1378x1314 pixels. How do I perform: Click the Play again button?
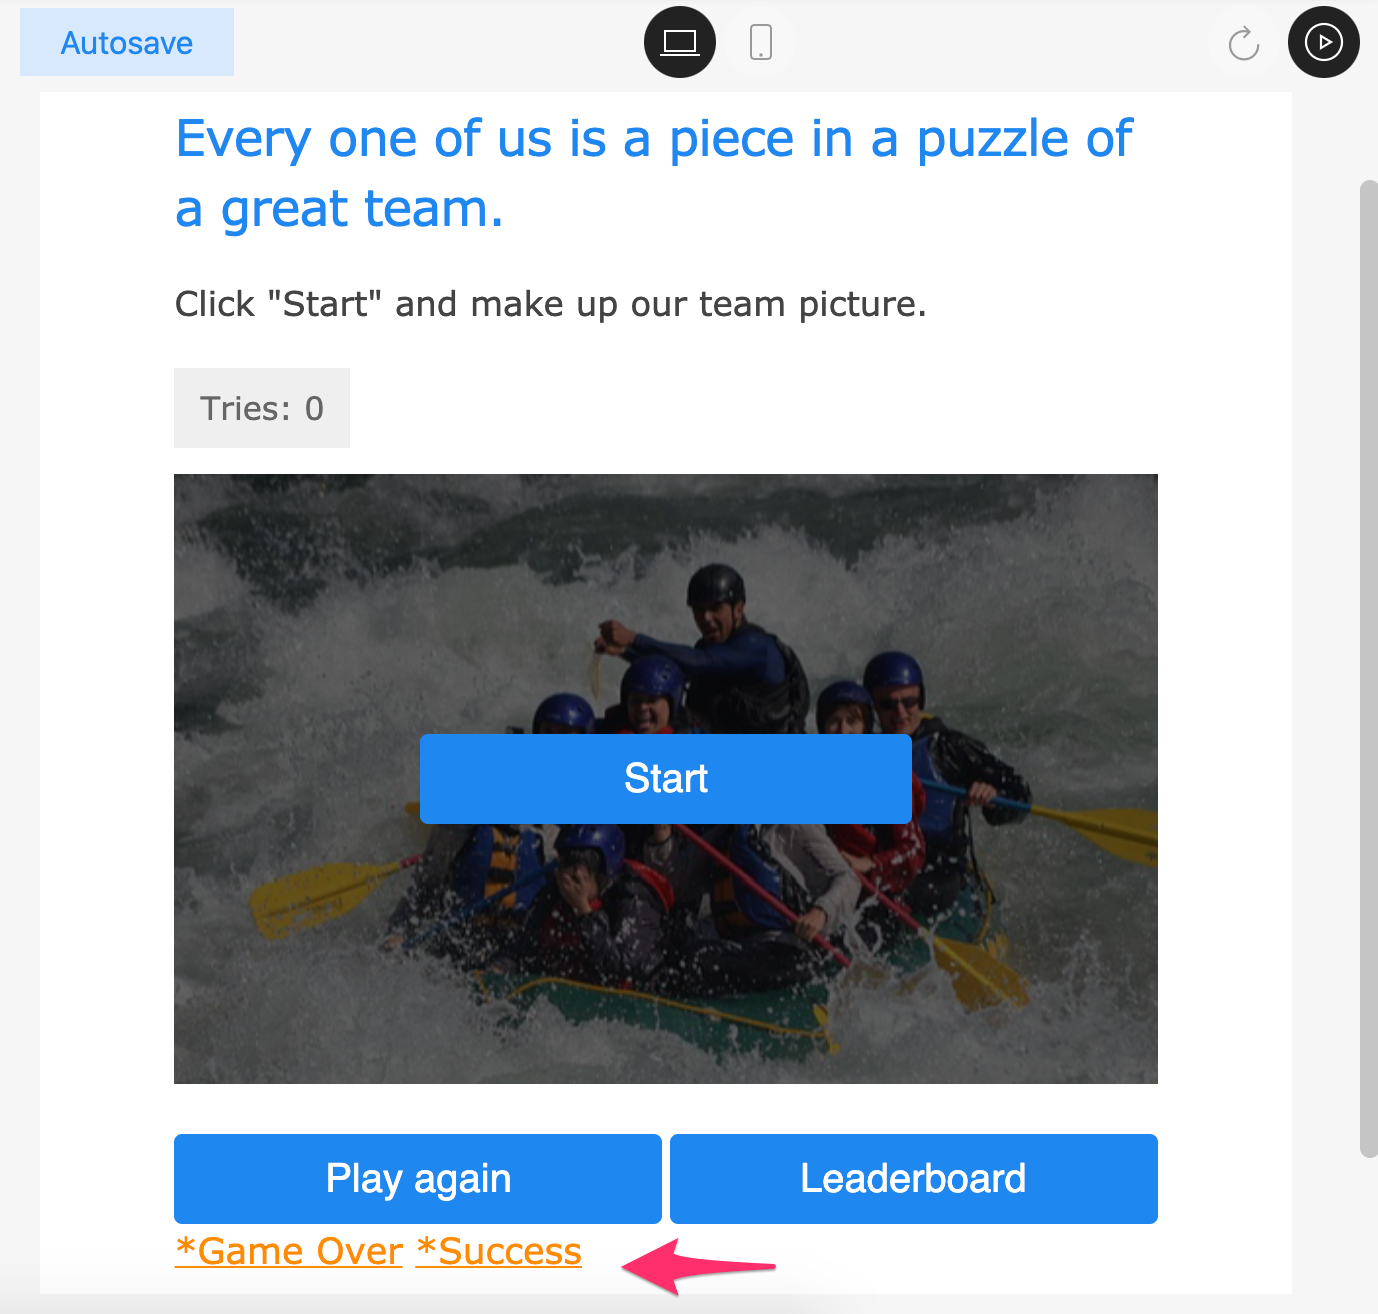(x=418, y=1178)
